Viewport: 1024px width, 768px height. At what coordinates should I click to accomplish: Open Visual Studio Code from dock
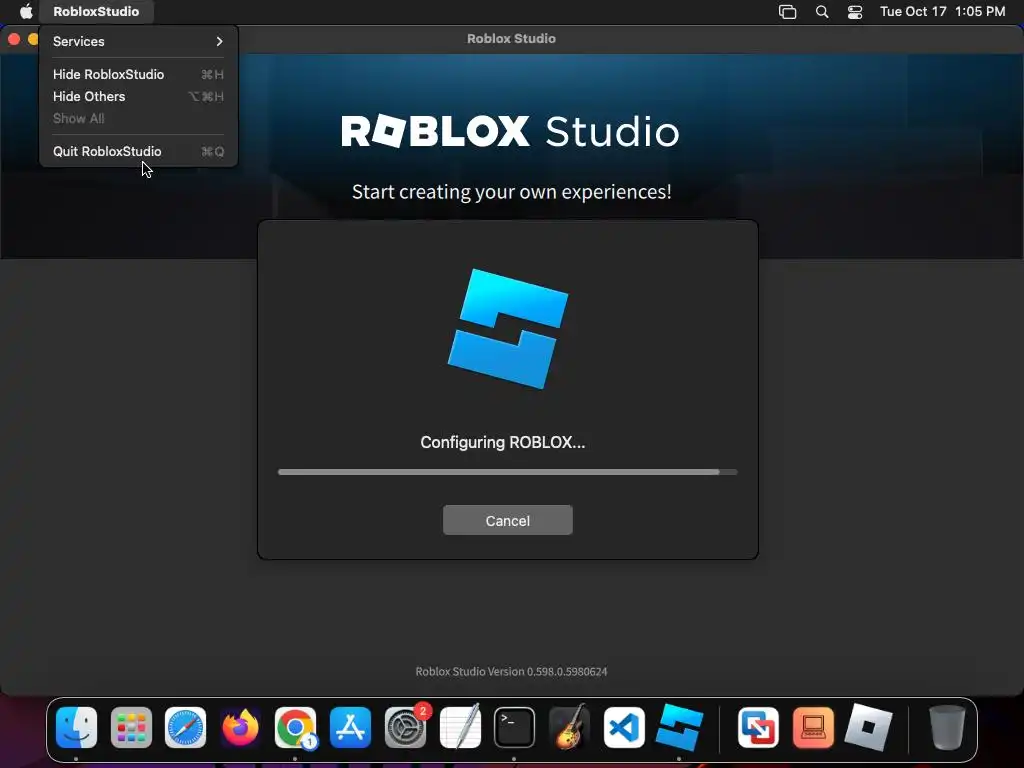624,728
